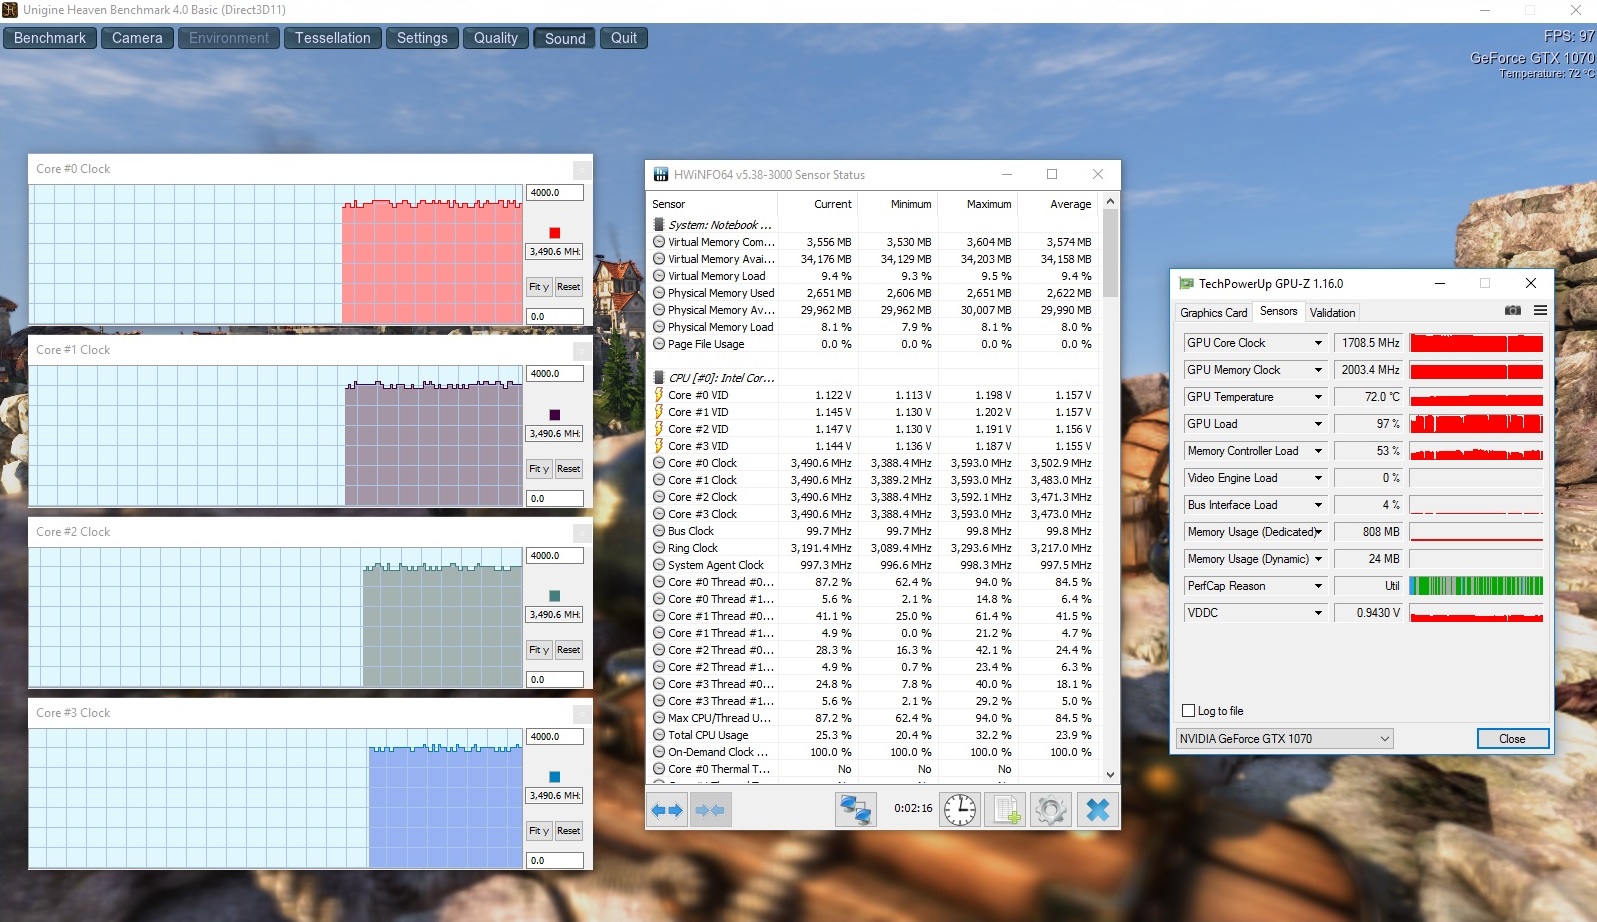Click Fit y in the Core #3 Clock graph

(x=539, y=831)
